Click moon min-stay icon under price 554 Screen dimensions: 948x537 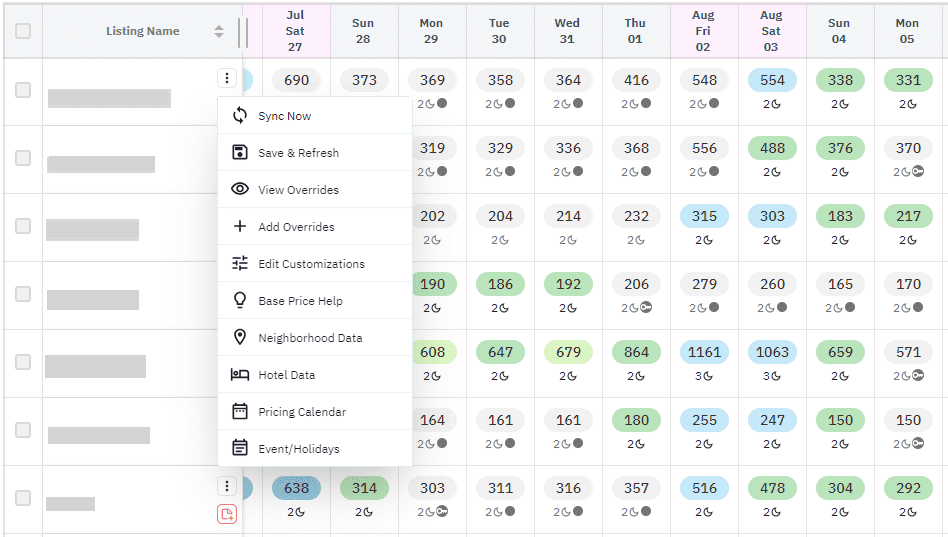776,104
